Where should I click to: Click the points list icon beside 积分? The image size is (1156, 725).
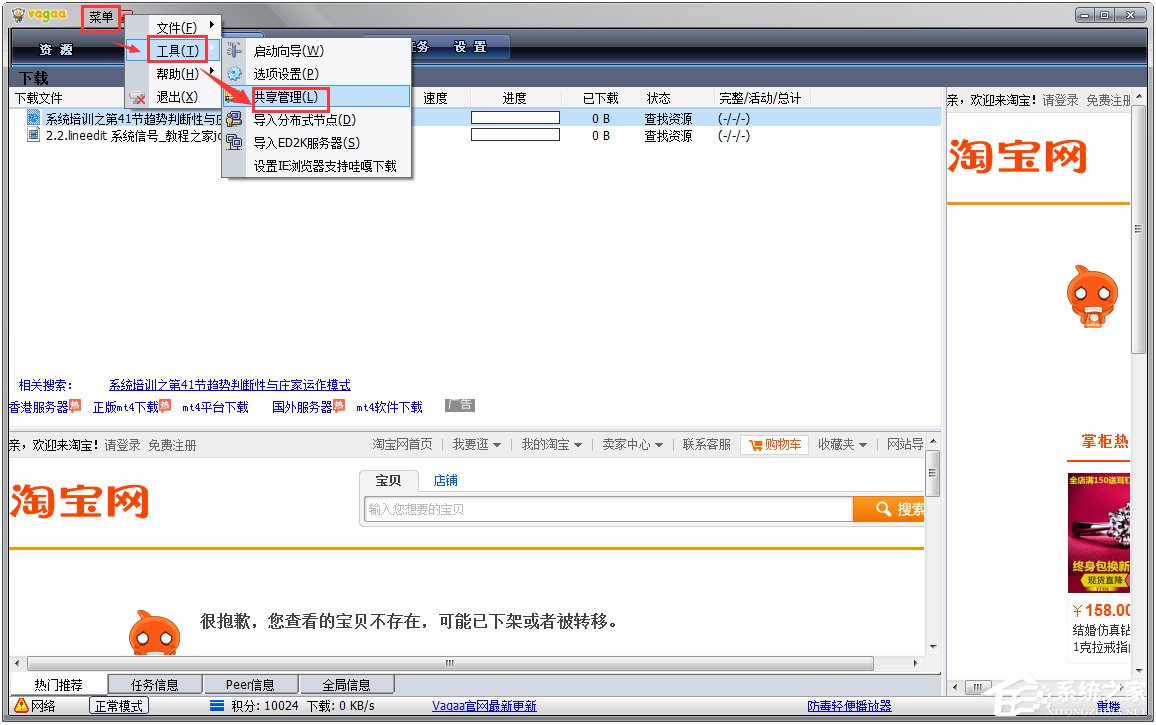[x=217, y=706]
